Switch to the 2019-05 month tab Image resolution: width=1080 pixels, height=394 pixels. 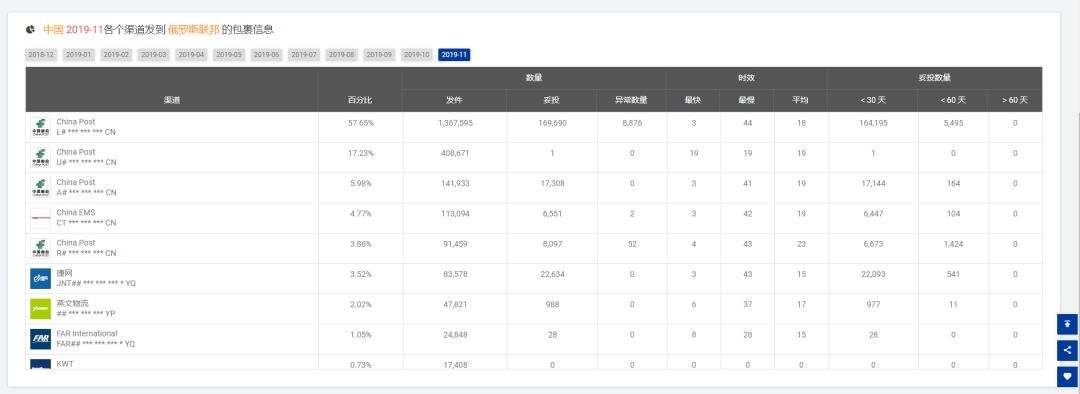229,54
